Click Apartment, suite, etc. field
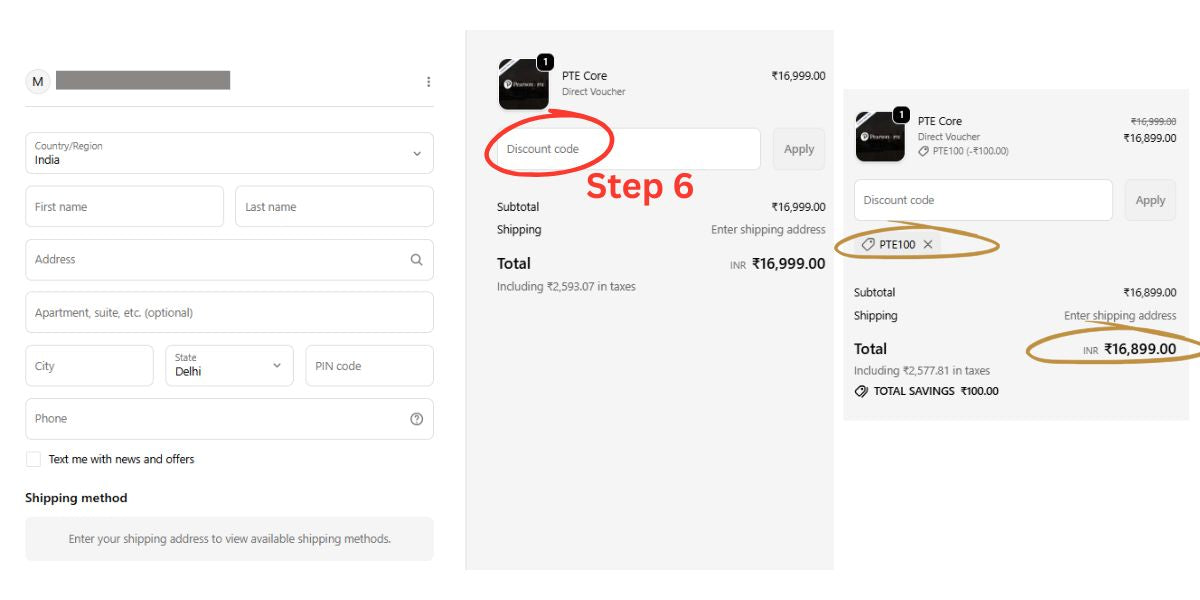The width and height of the screenshot is (1200, 600). coord(229,312)
